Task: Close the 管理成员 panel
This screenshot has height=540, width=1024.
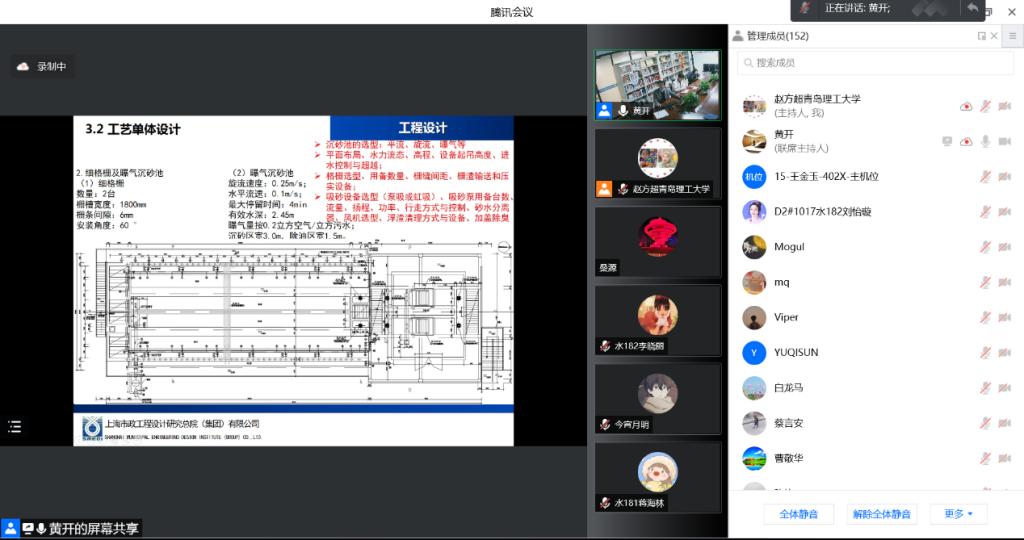Action: point(994,36)
